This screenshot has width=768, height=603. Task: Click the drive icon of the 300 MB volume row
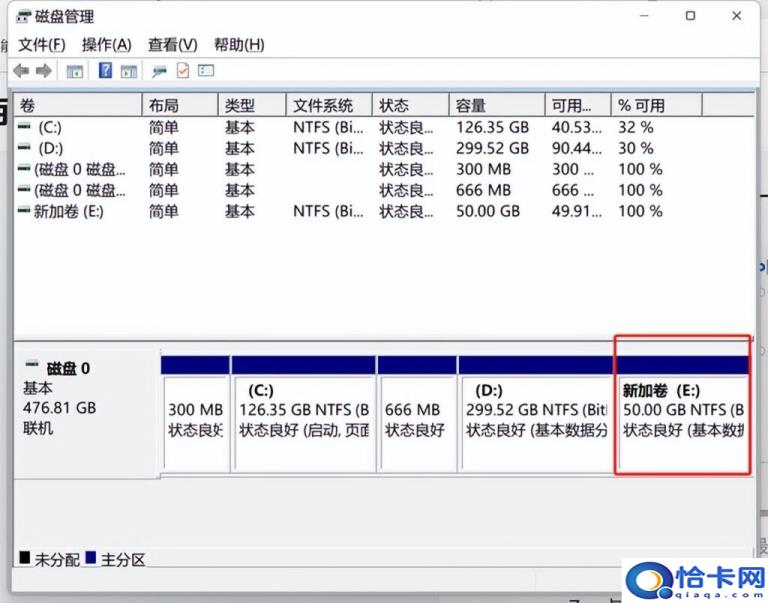(x=24, y=169)
